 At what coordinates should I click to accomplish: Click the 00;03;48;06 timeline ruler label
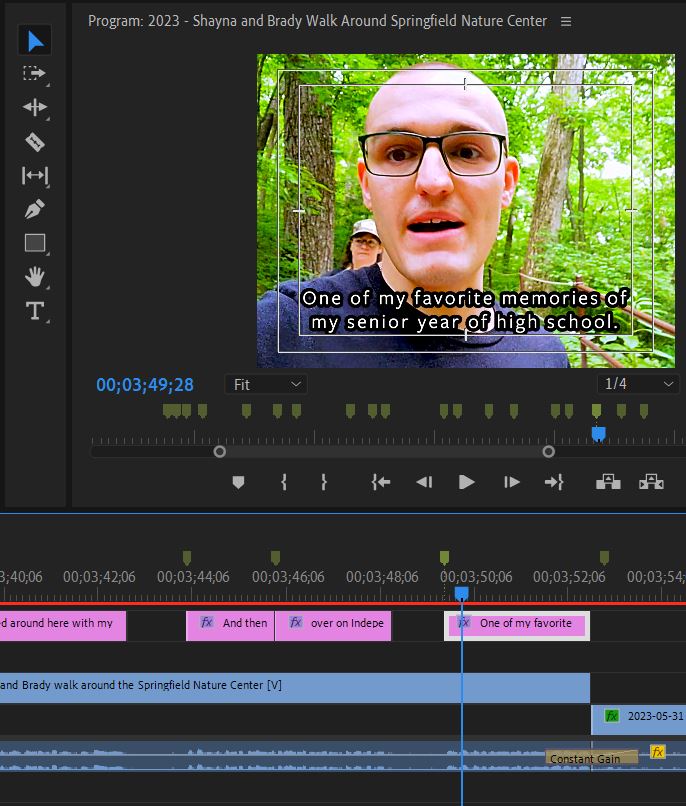tap(382, 577)
